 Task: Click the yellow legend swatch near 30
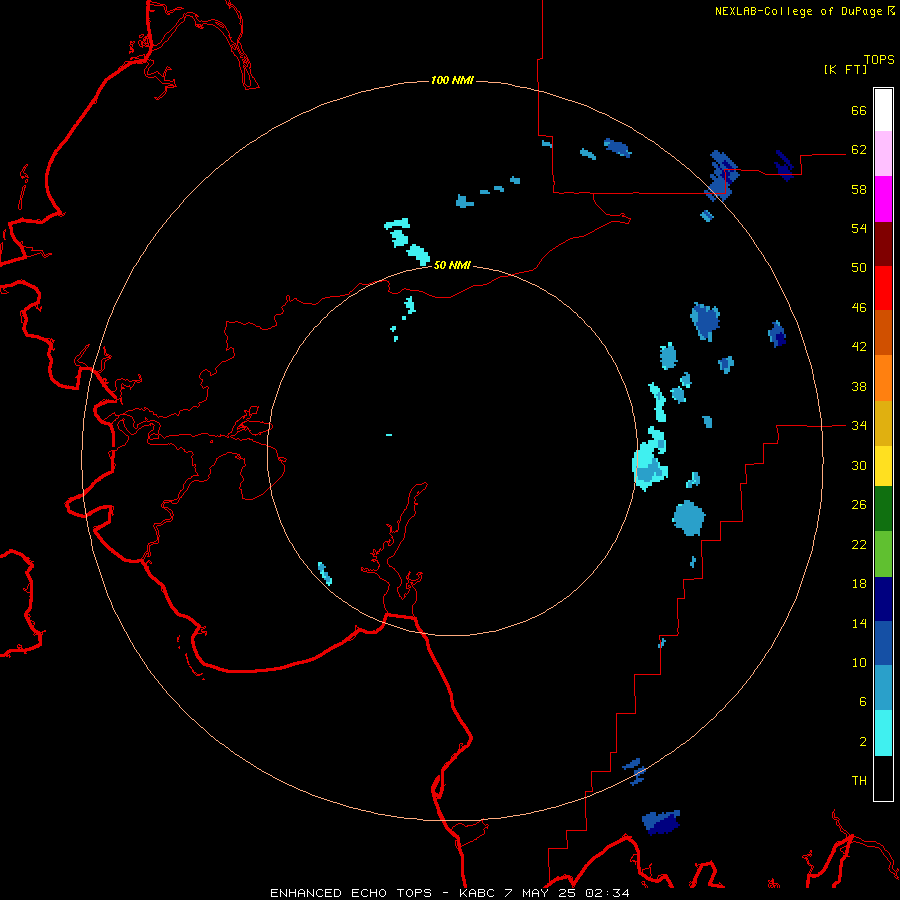(x=883, y=466)
